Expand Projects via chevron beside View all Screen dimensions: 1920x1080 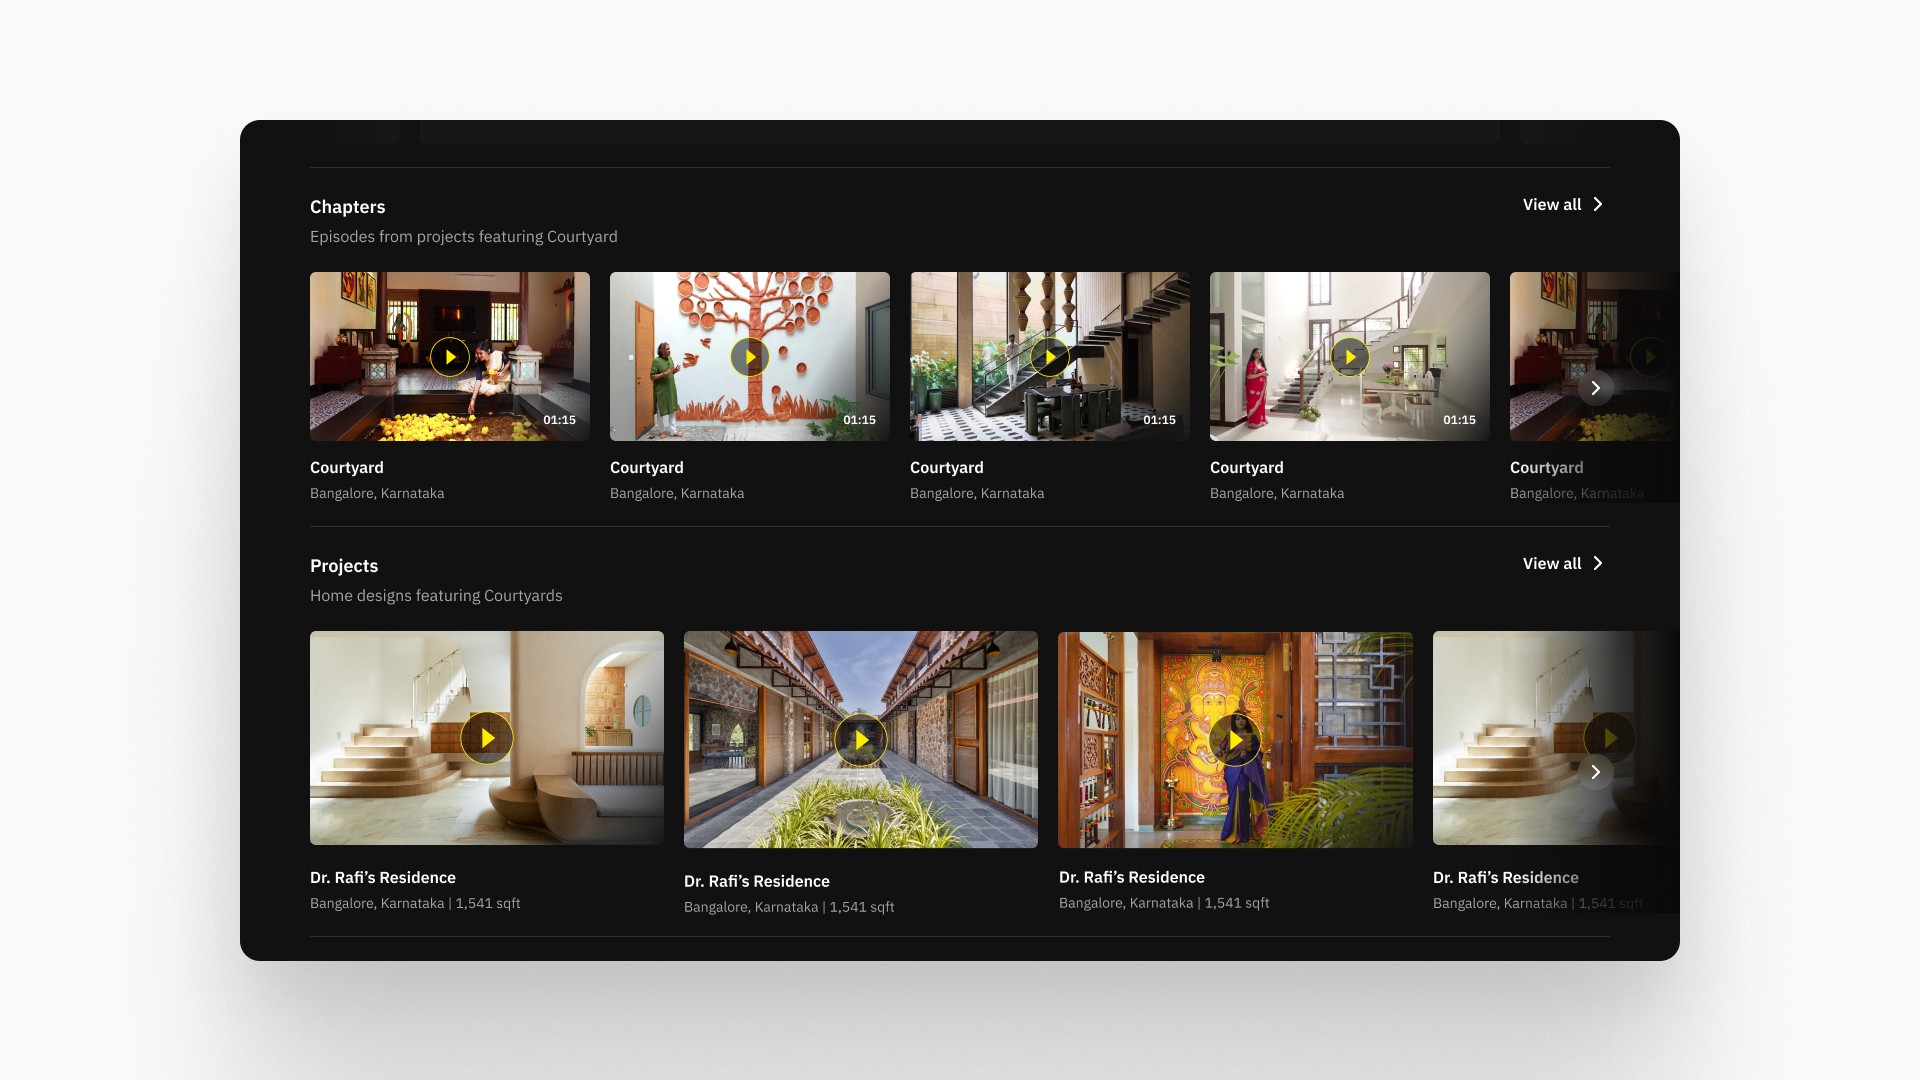(x=1598, y=564)
